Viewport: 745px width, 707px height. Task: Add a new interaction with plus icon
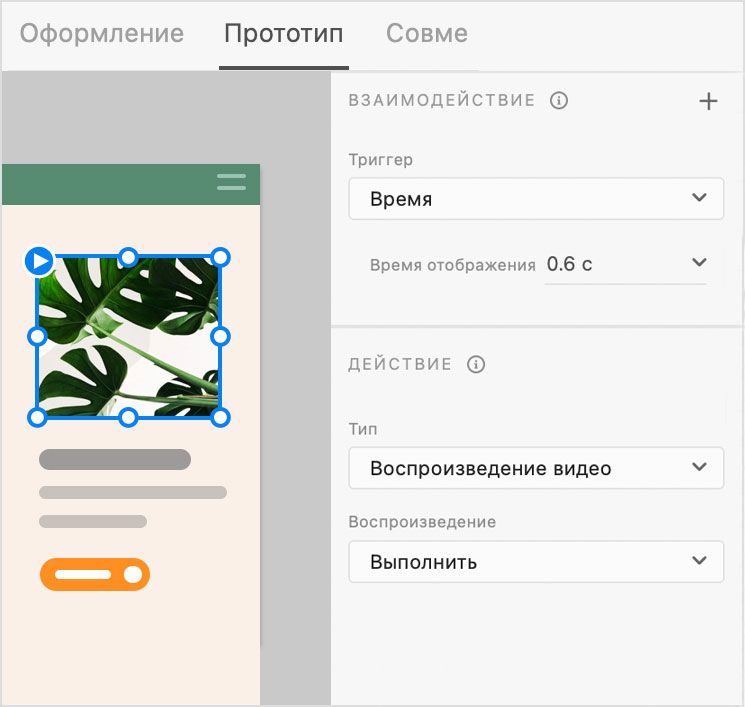[708, 101]
